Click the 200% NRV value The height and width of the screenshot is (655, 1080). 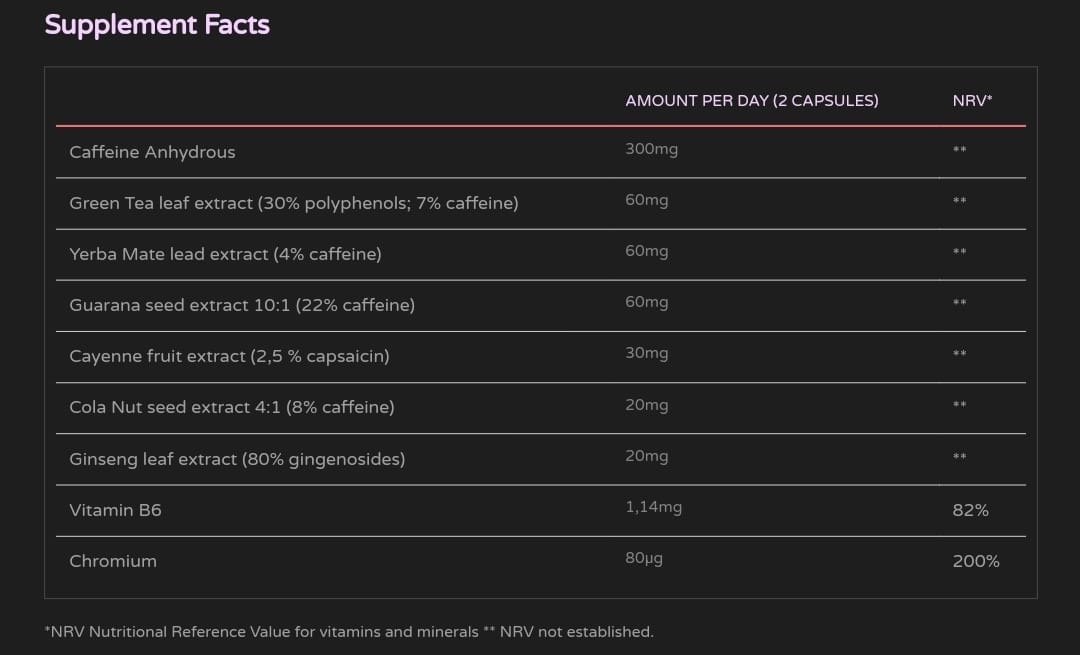975,561
